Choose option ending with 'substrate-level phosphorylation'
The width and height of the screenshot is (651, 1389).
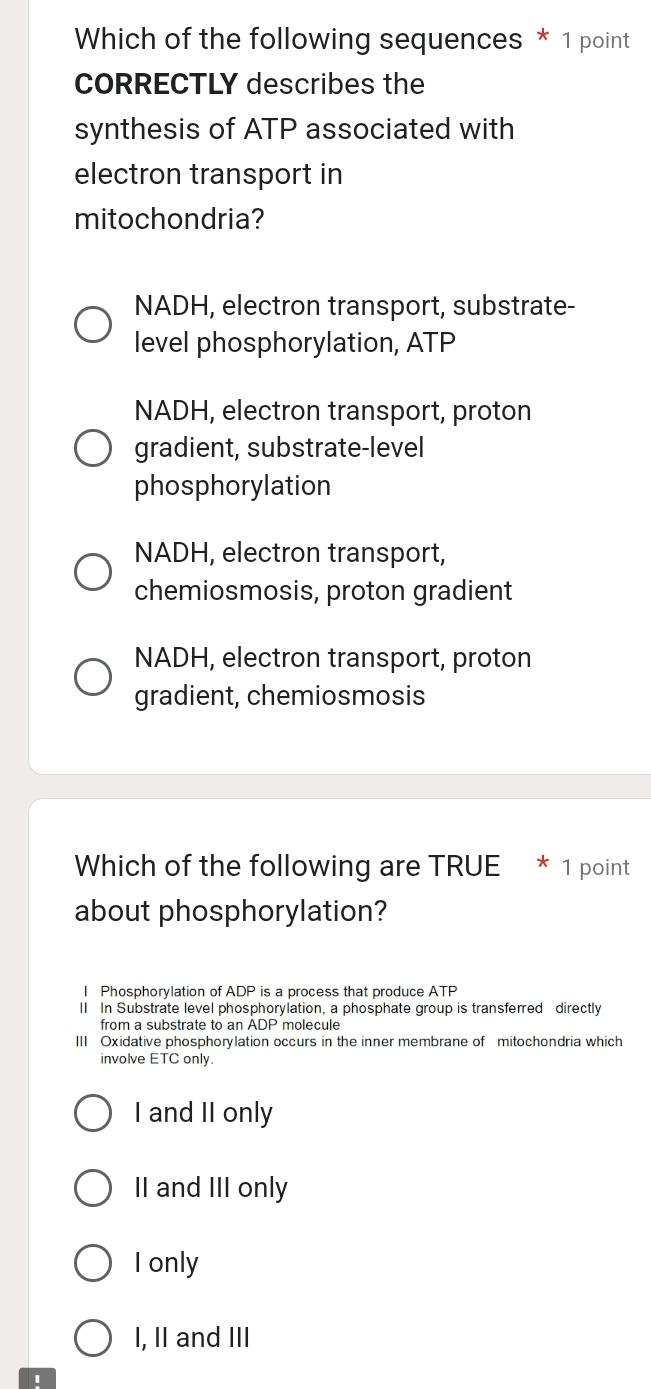pyautogui.click(x=92, y=447)
